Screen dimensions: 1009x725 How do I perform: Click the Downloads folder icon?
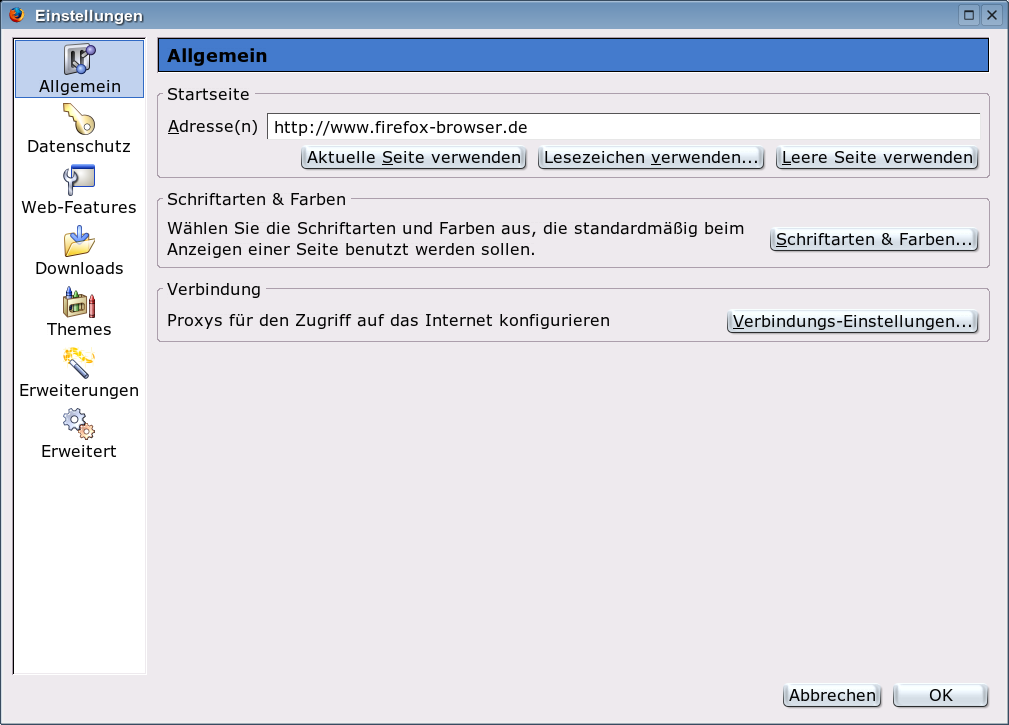79,242
